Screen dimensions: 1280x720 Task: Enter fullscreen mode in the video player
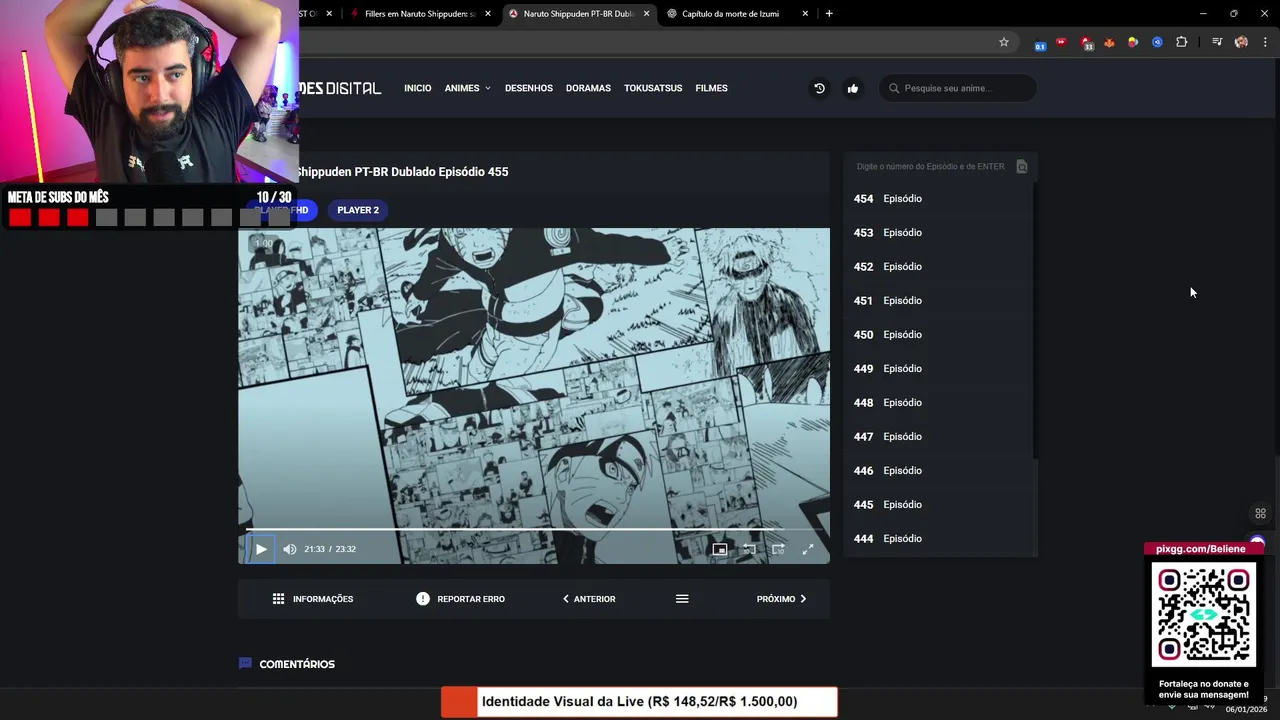808,549
